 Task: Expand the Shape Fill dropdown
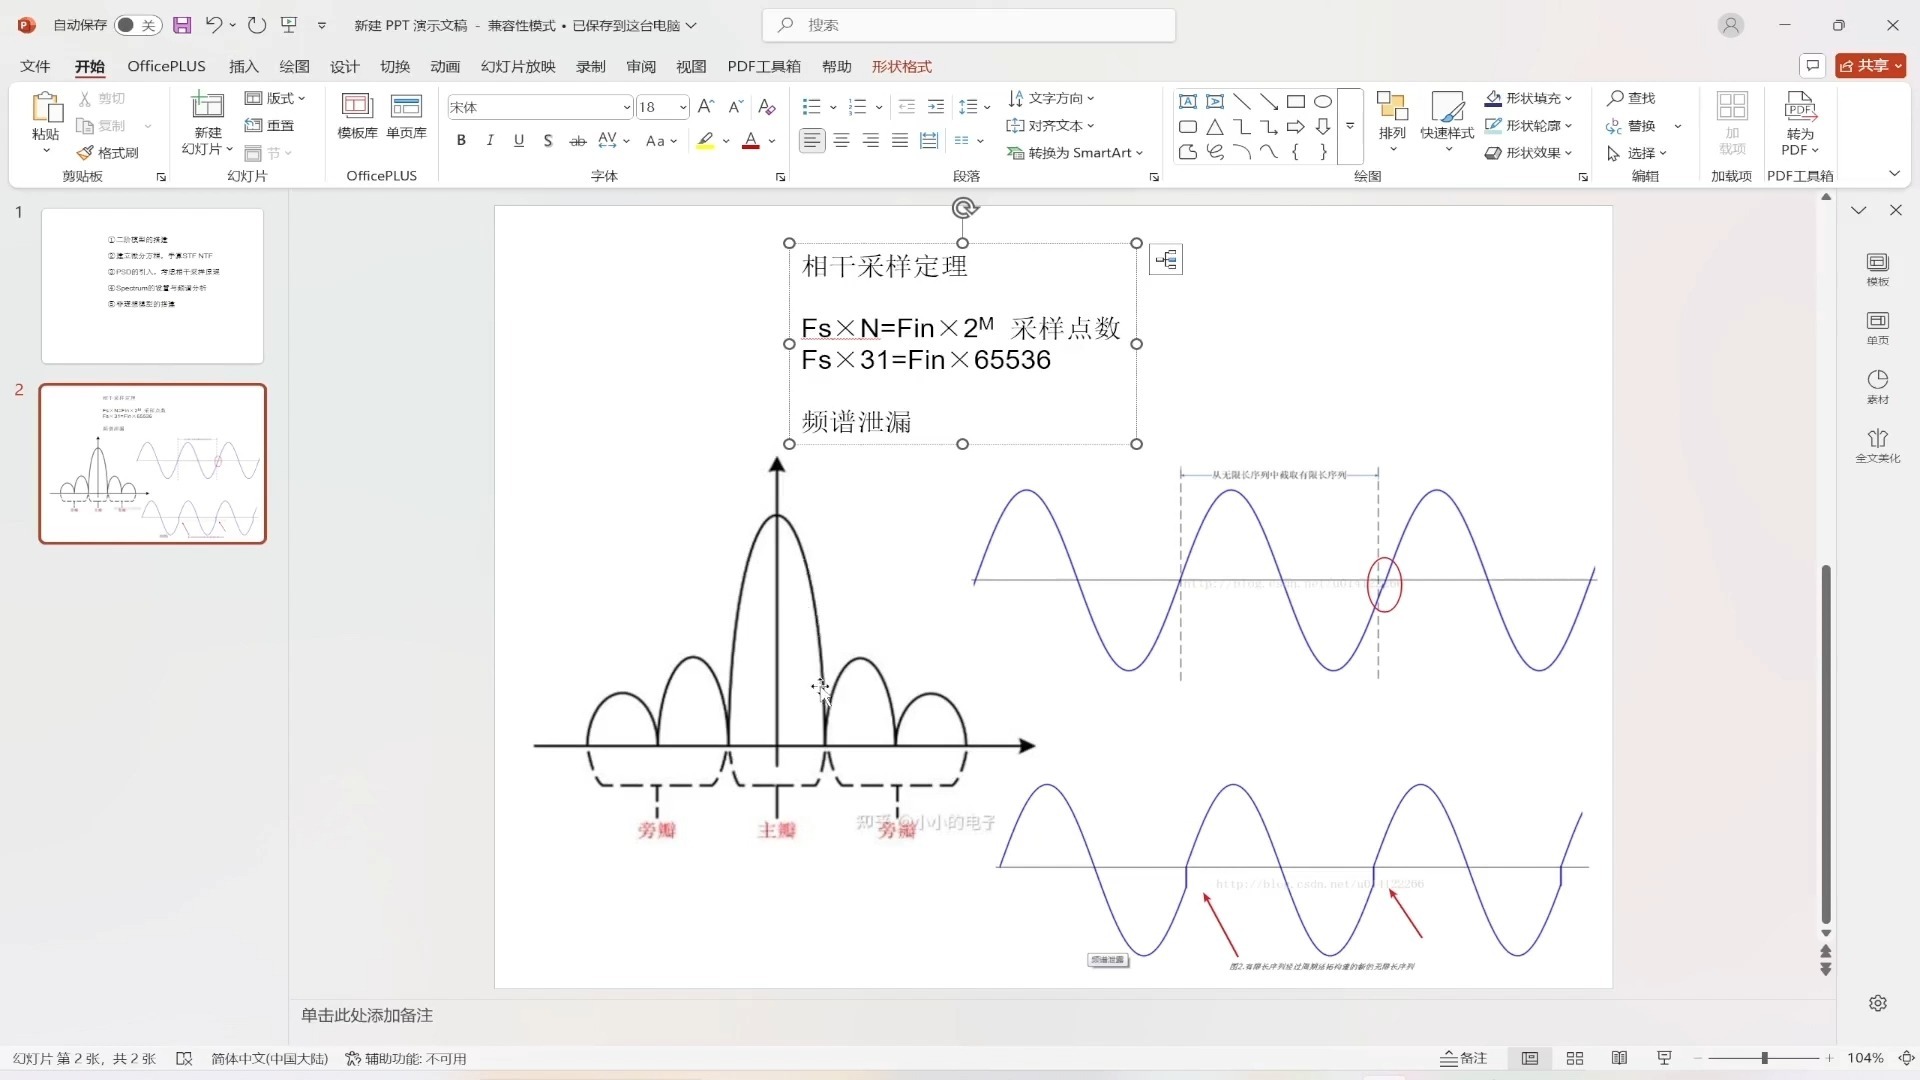[x=1568, y=98]
